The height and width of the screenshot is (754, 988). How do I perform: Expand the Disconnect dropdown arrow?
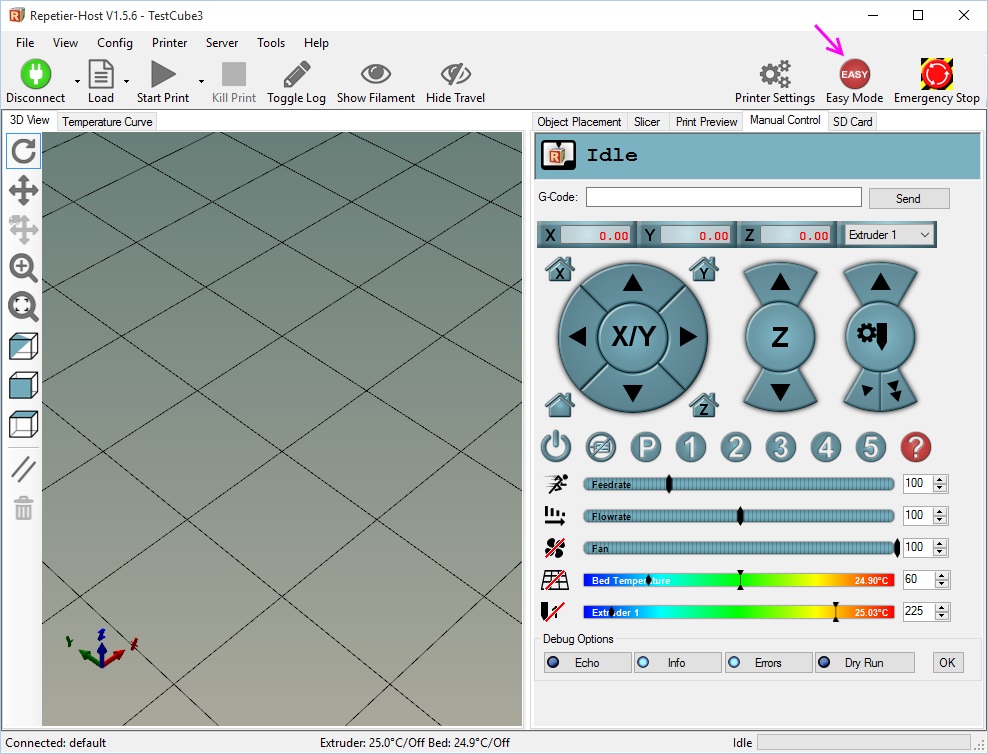point(78,81)
